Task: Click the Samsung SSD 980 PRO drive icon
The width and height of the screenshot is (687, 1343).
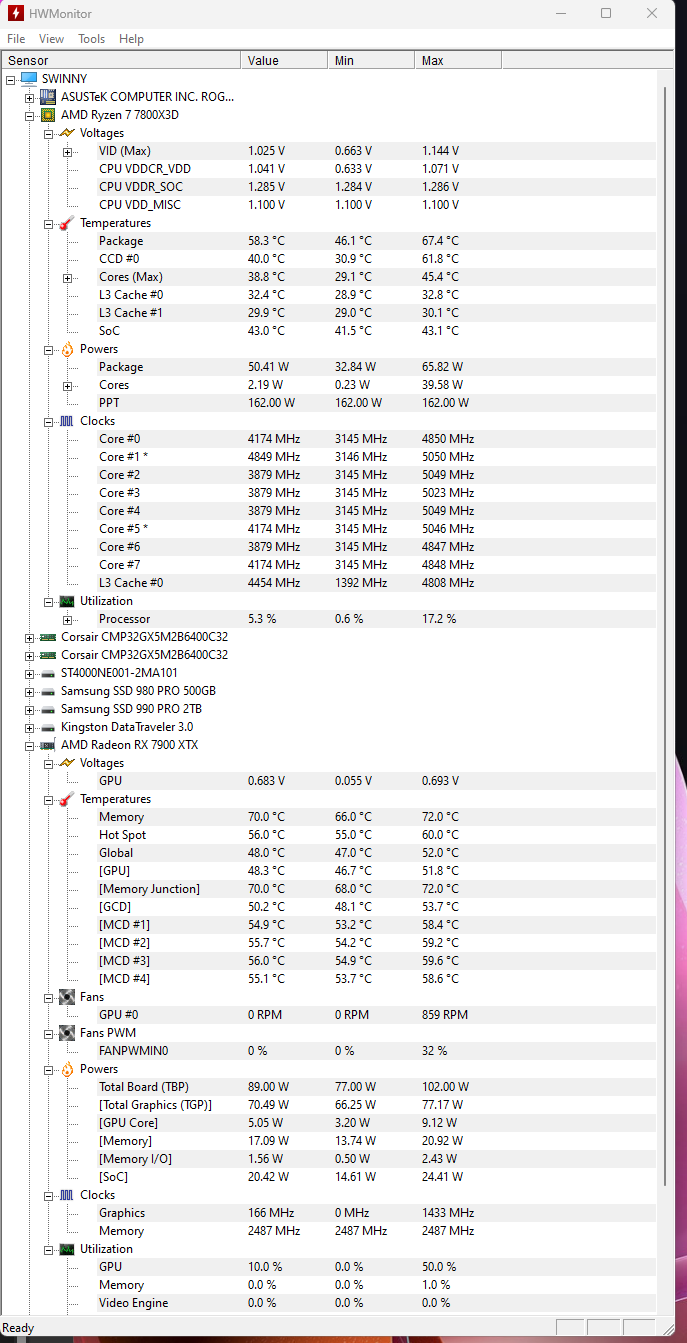Action: tap(48, 691)
